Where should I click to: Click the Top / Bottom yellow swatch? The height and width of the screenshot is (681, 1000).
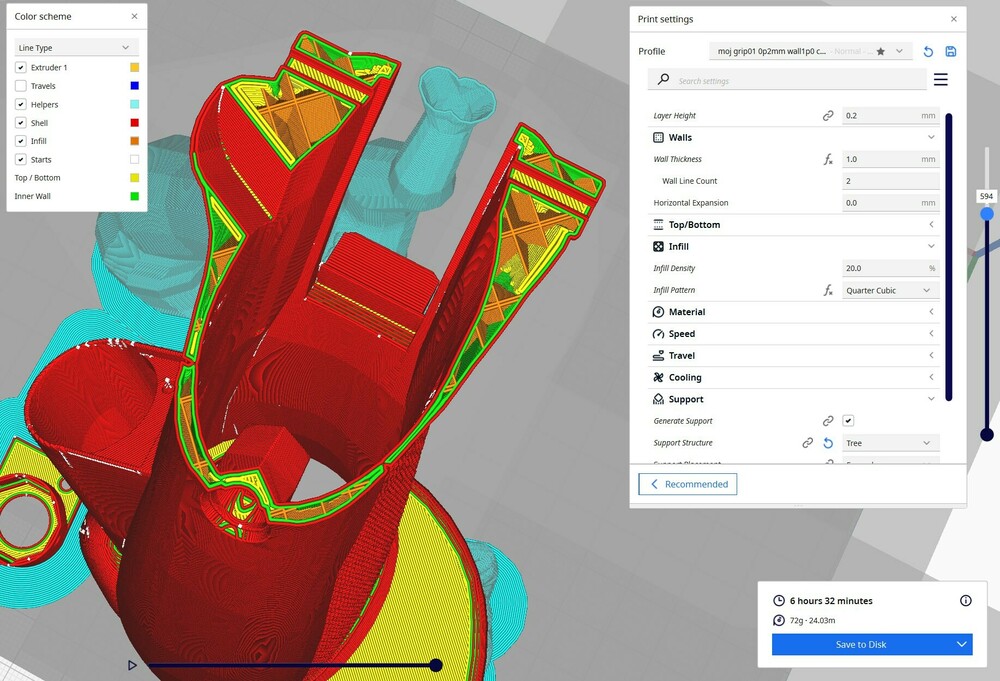[135, 178]
